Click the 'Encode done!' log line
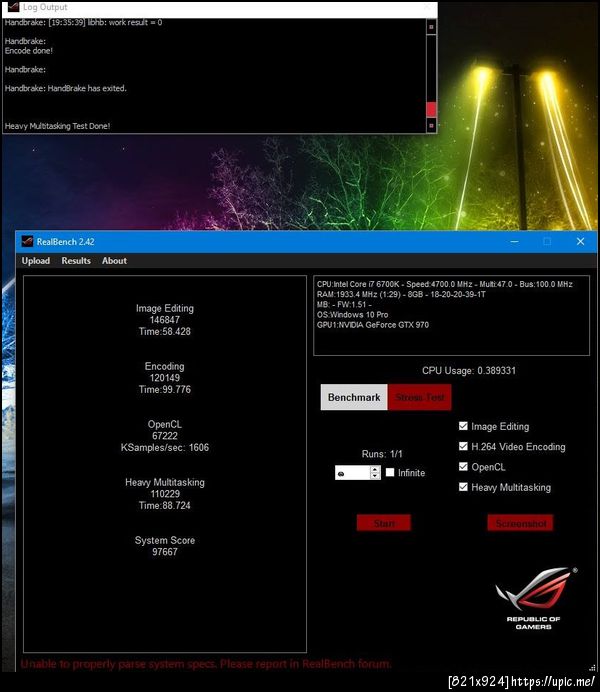 pyautogui.click(x=29, y=50)
